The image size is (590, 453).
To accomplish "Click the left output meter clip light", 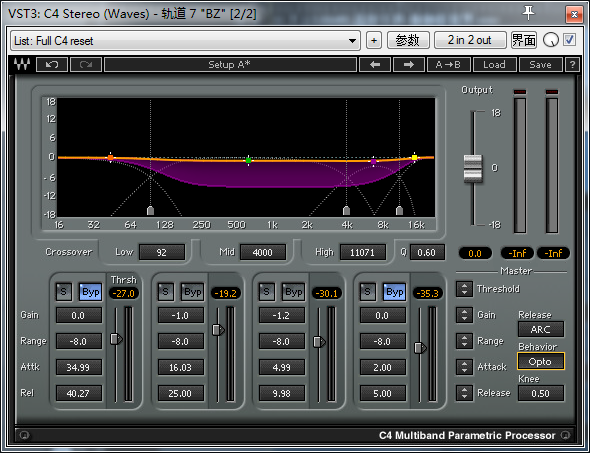I will (x=520, y=92).
